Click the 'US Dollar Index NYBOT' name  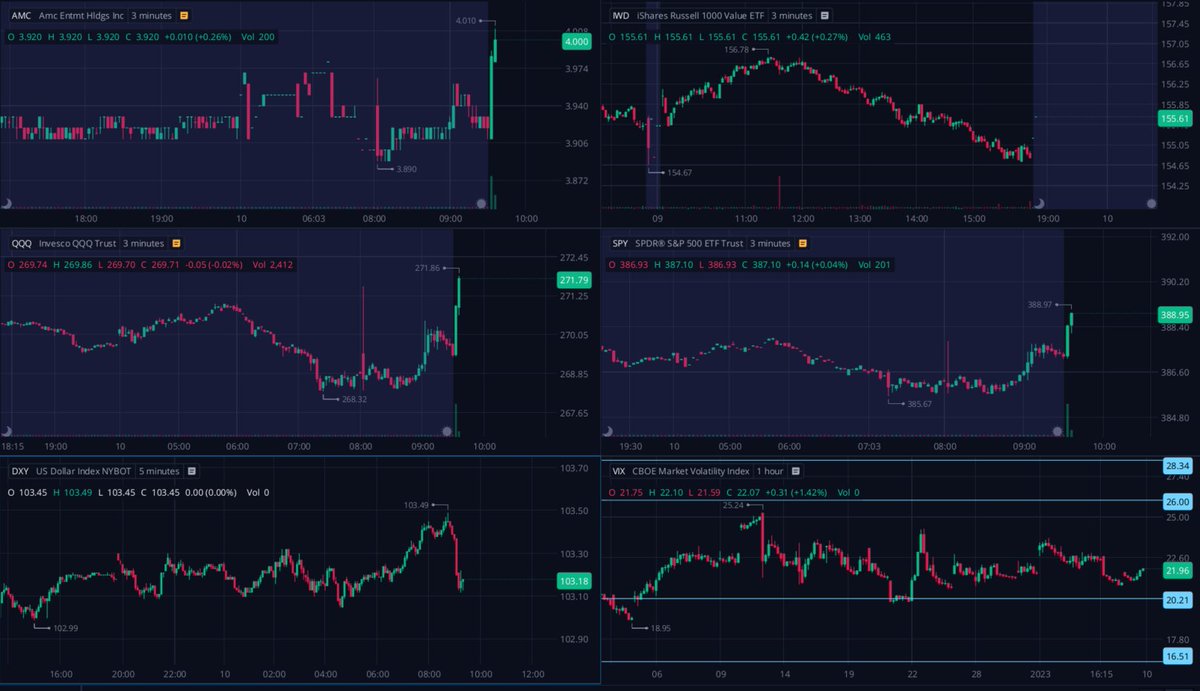[x=83, y=471]
